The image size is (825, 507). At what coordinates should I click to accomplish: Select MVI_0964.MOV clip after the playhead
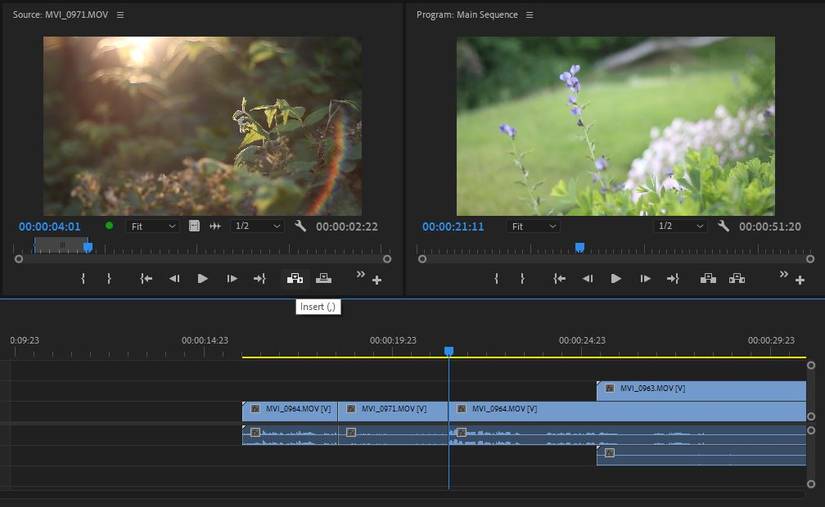pyautogui.click(x=627, y=411)
